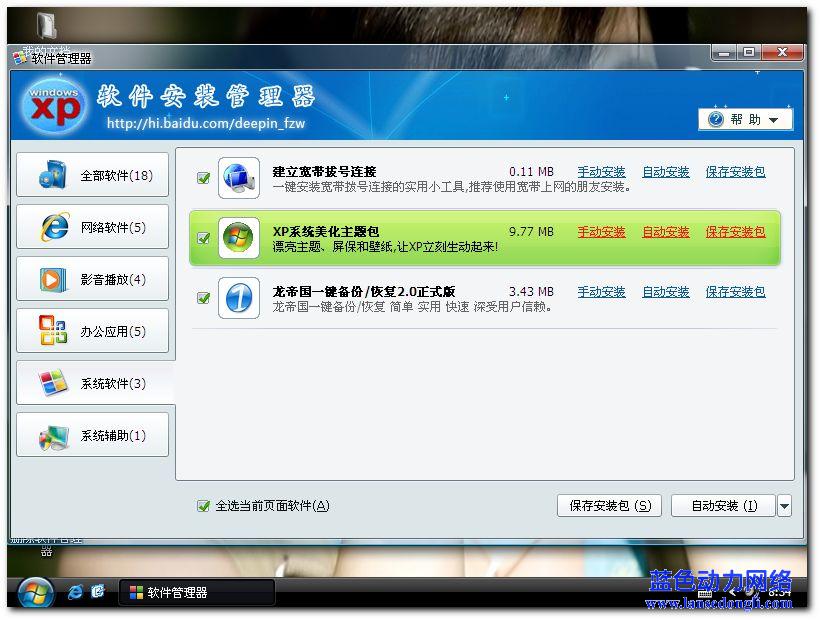820x620 pixels.
Task: Click the 保存安装包(S) button at bottom
Action: click(x=609, y=506)
